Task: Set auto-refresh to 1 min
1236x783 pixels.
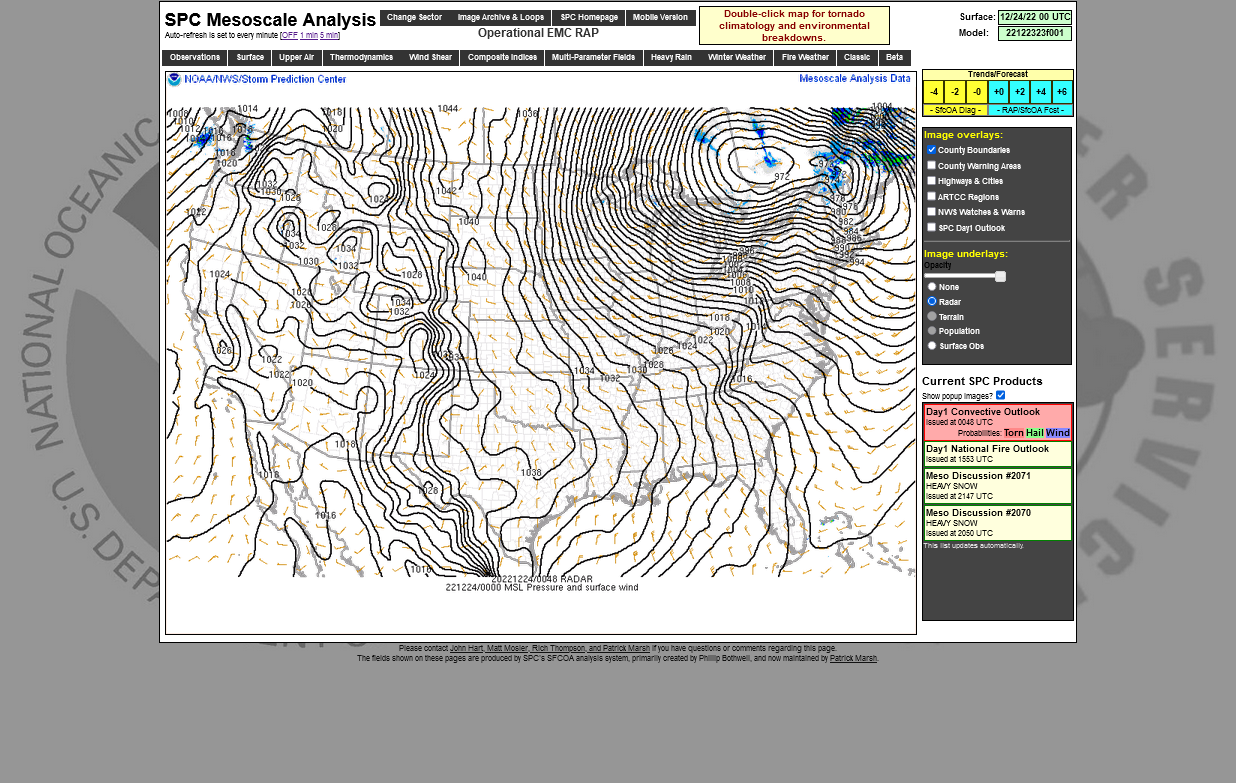Action: click(309, 36)
